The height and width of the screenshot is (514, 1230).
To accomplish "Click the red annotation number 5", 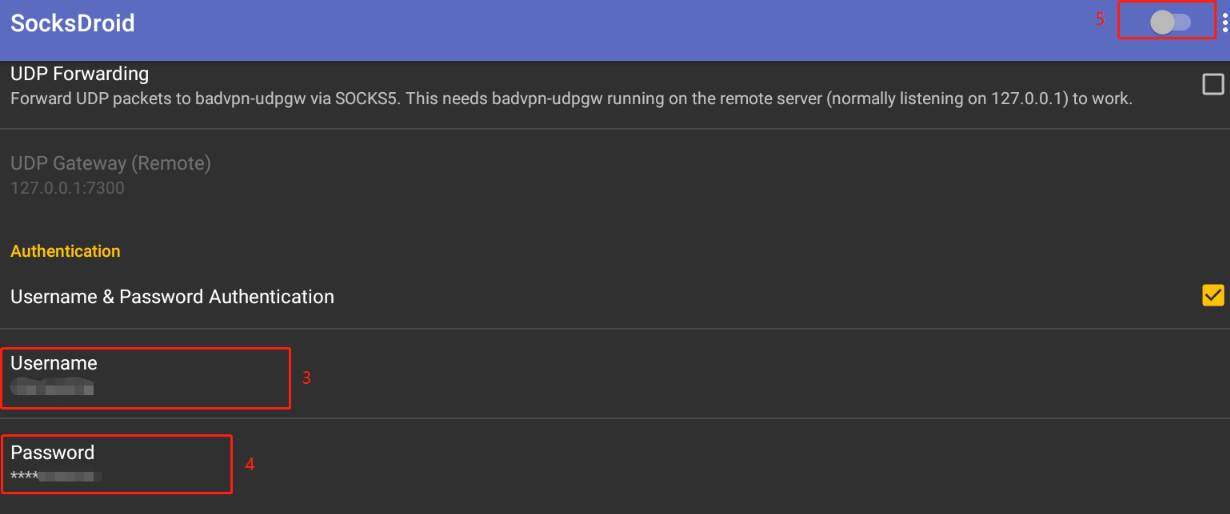I will coord(1100,19).
